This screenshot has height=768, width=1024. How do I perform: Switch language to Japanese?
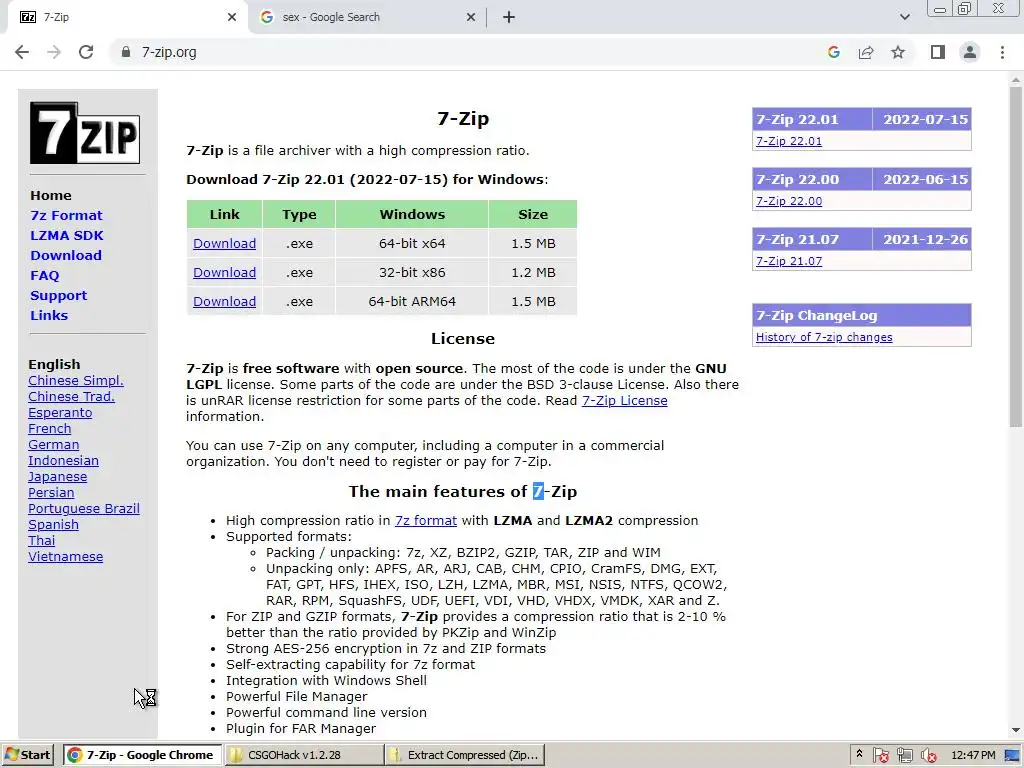coord(57,477)
